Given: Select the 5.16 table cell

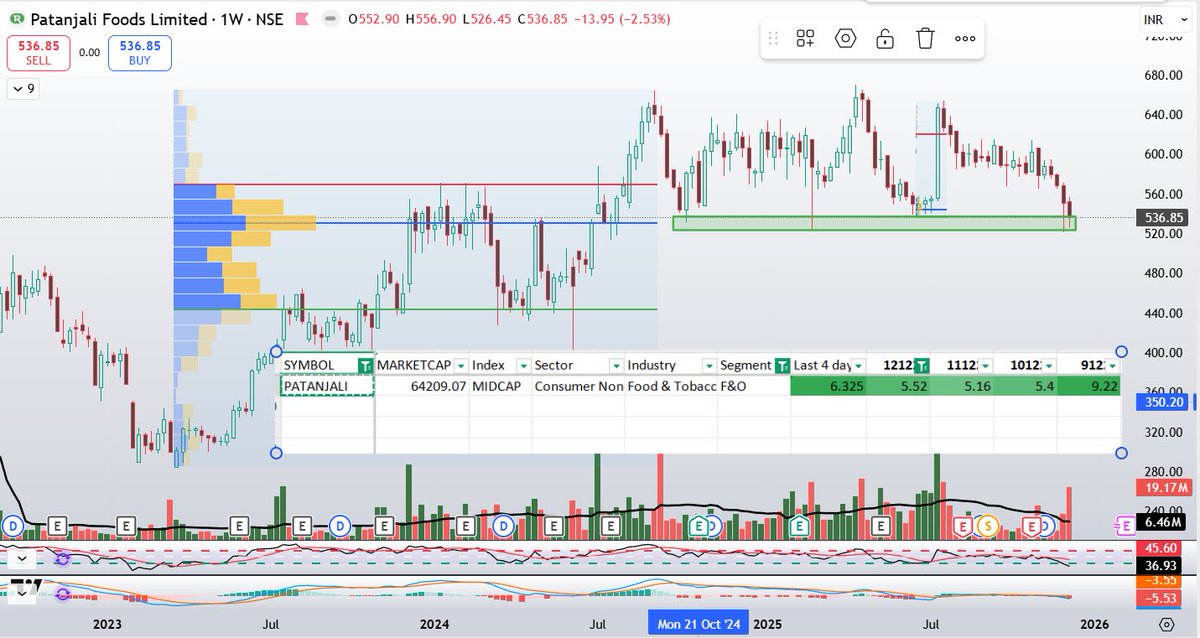Looking at the screenshot, I should [963, 385].
